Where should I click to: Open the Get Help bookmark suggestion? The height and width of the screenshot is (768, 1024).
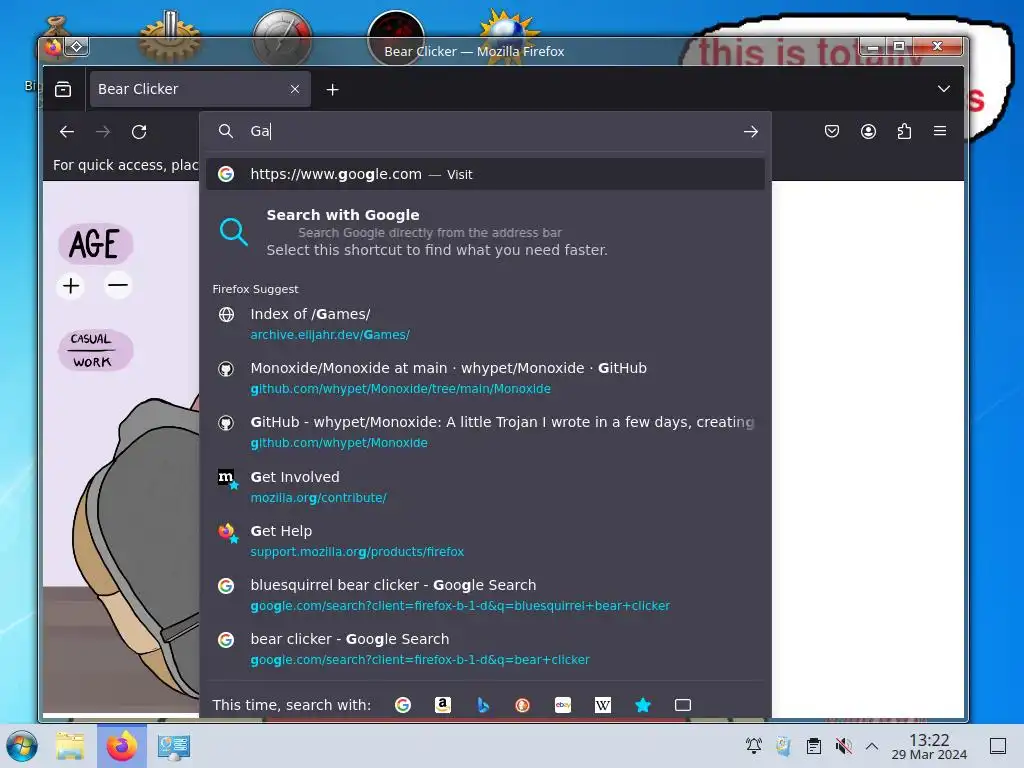(x=485, y=541)
